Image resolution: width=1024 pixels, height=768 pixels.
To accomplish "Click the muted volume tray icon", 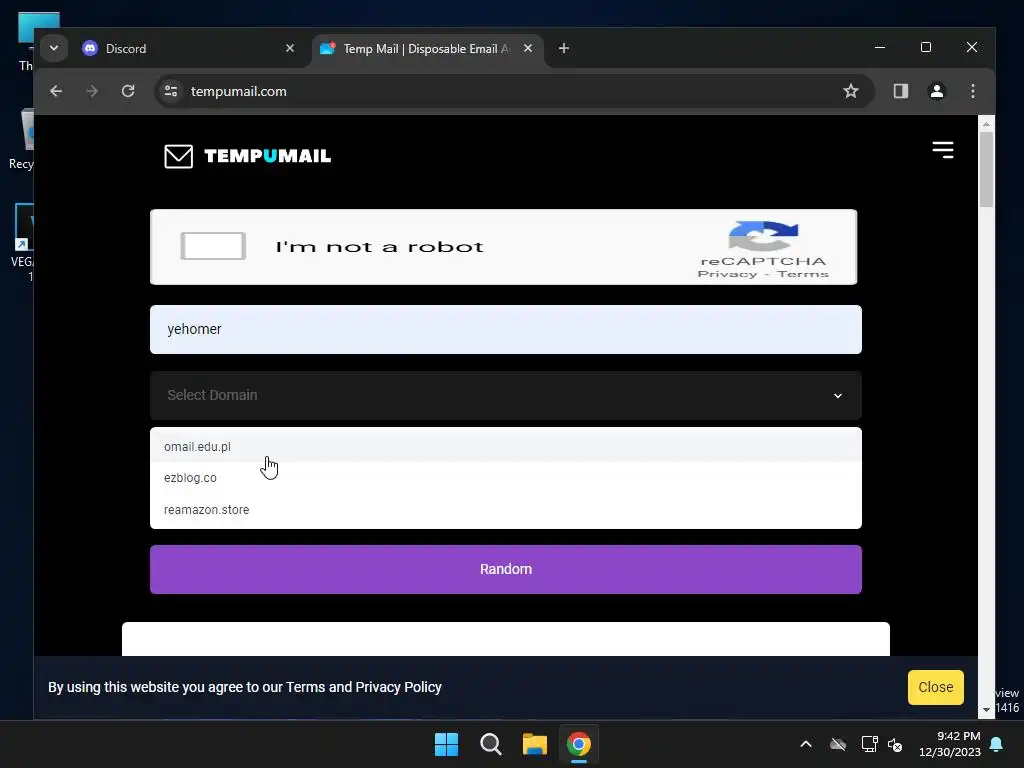I will [x=895, y=744].
